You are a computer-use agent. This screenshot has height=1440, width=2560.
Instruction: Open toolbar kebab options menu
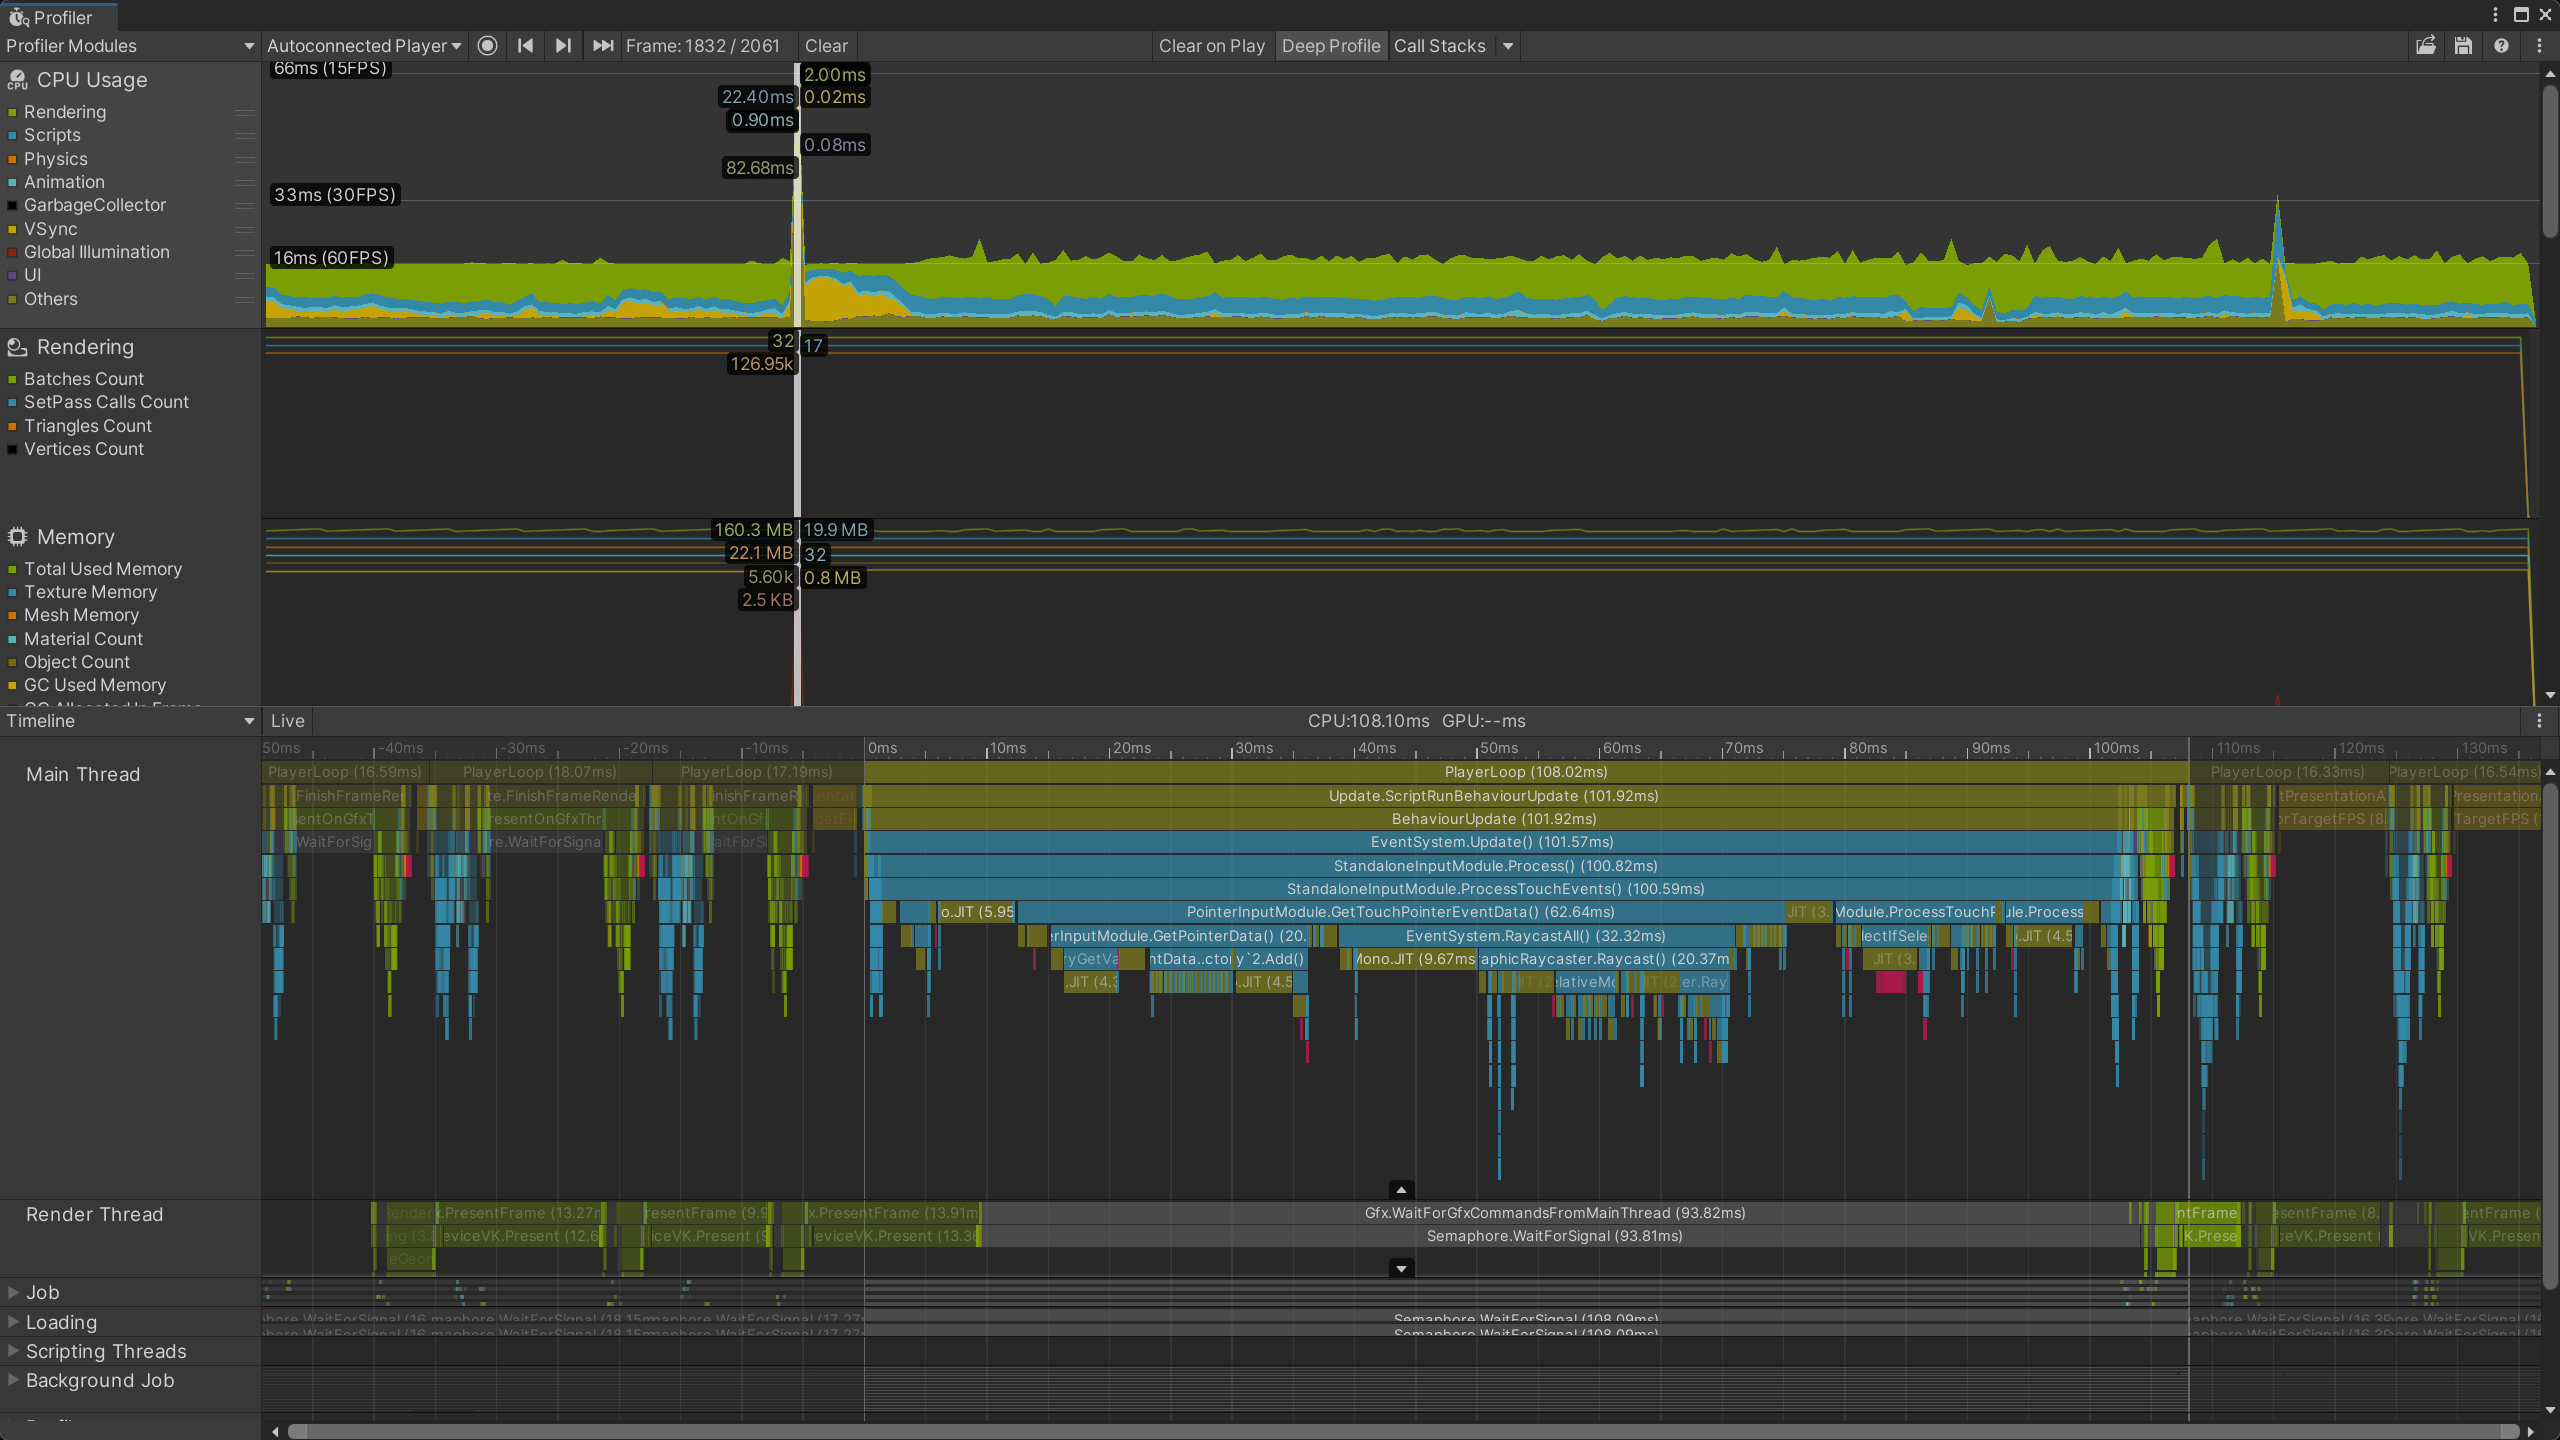(x=2539, y=46)
